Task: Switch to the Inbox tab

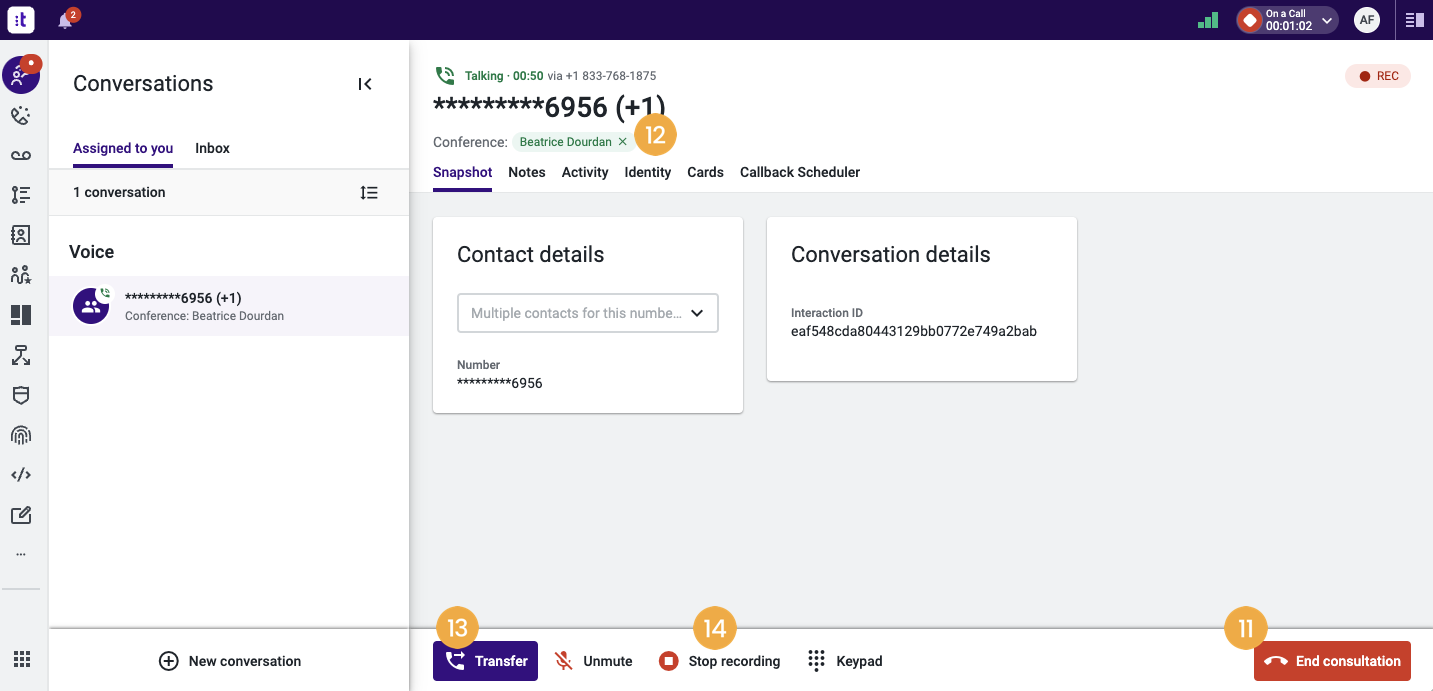Action: 212,148
